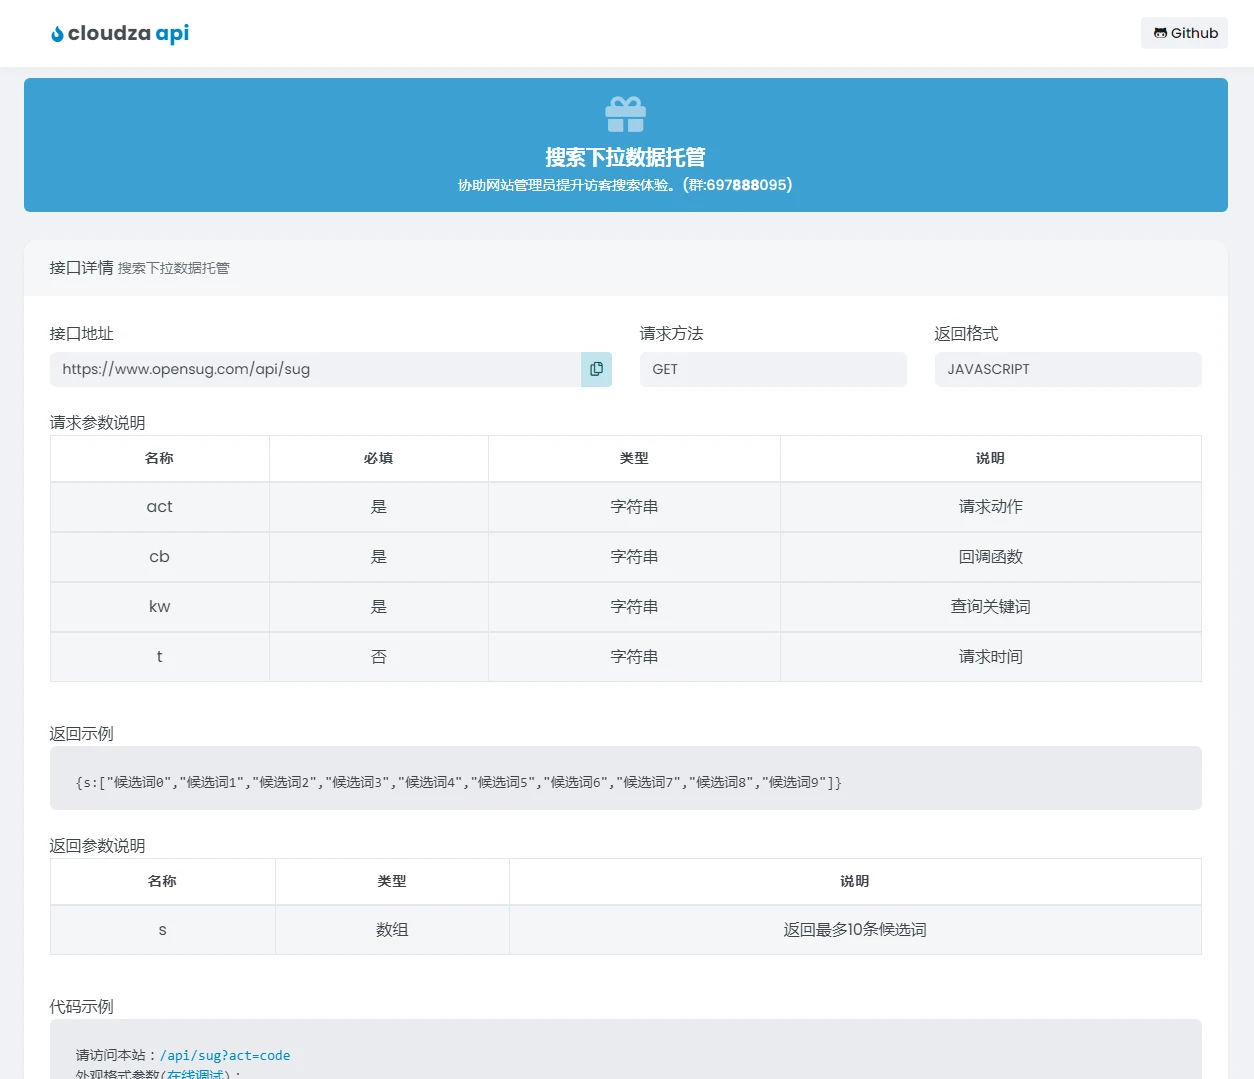This screenshot has height=1079, width=1254.
Task: Click the 接口详情 section heading
Action: (81, 267)
